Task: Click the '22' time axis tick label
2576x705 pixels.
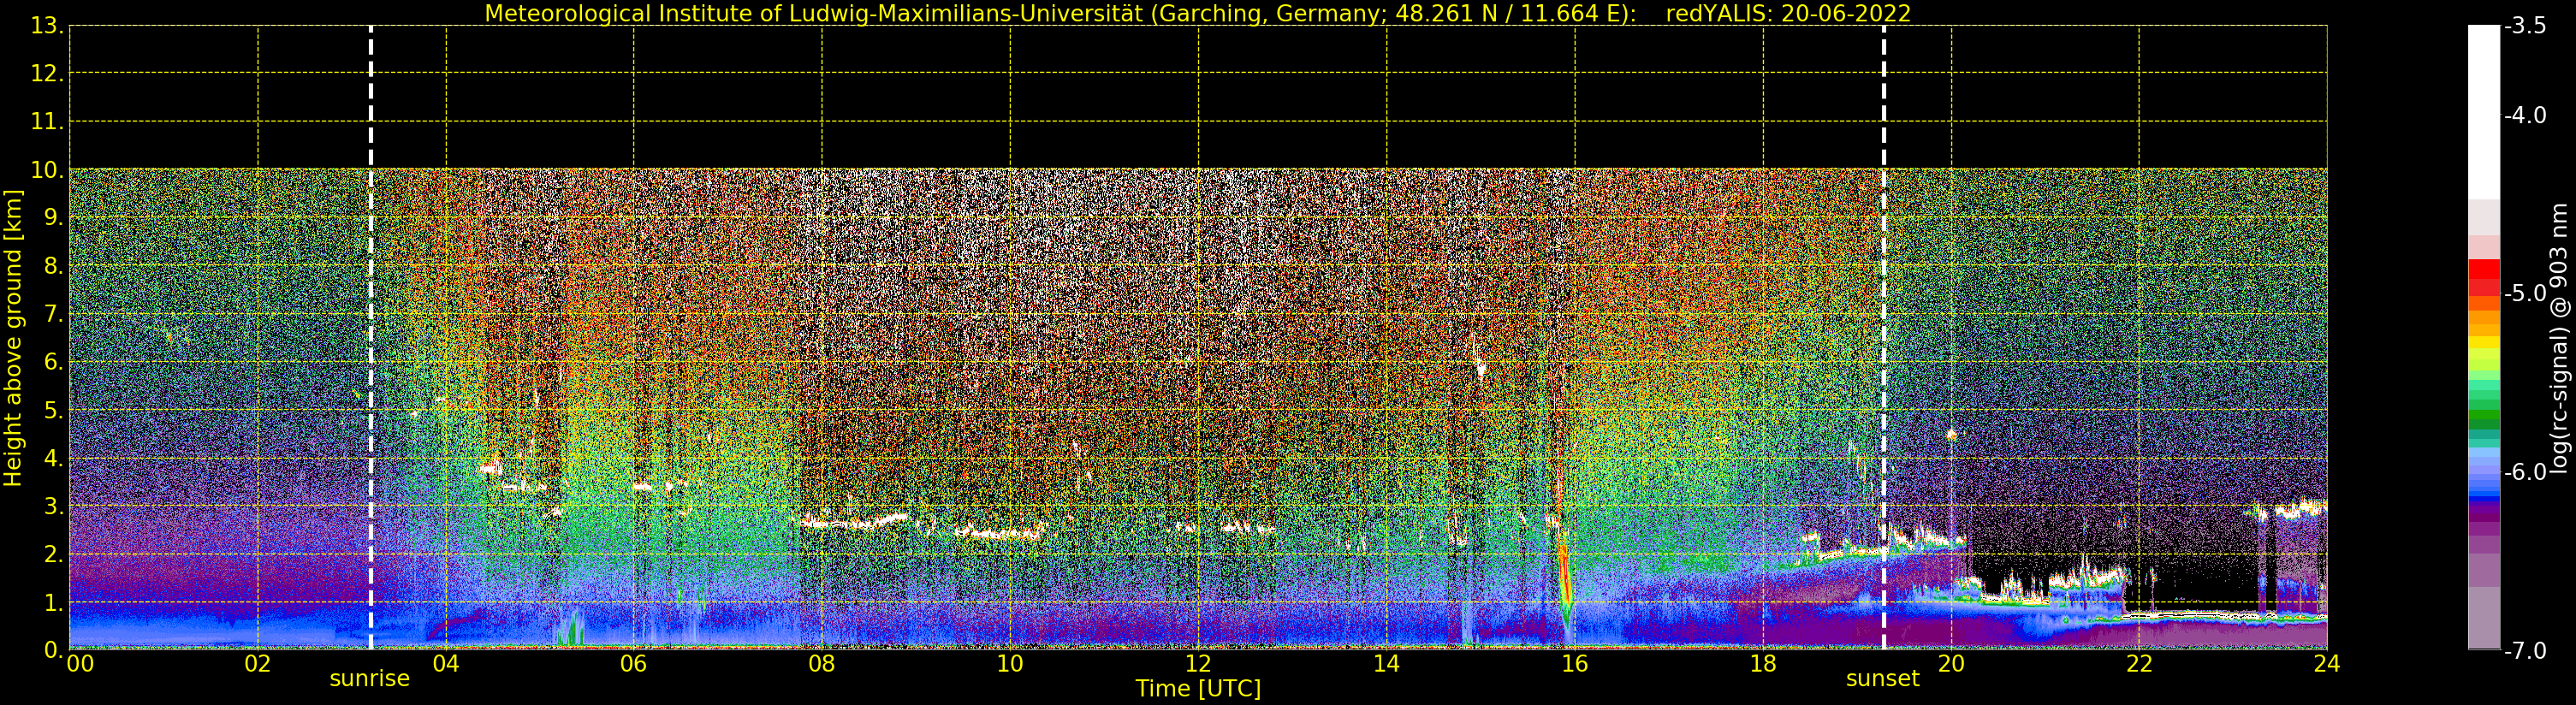Action: click(2139, 664)
